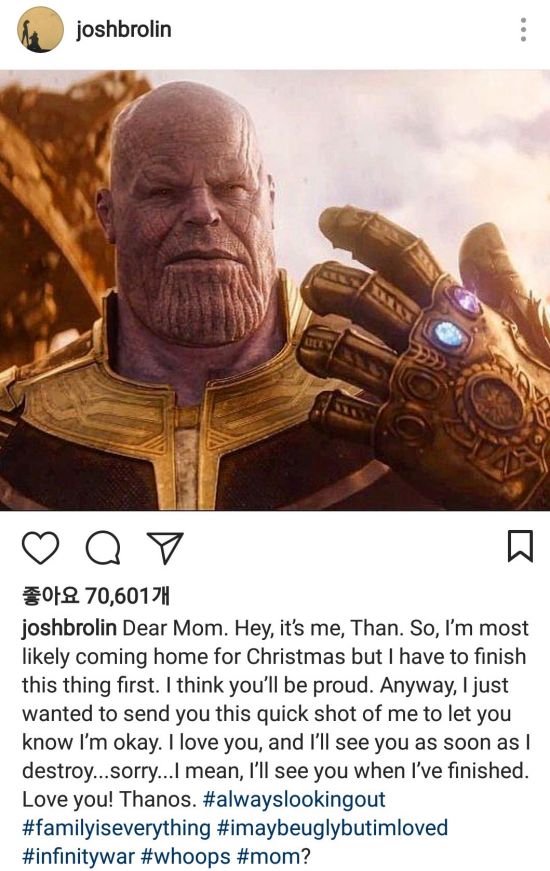Open the three-dot post options menu

(523, 29)
